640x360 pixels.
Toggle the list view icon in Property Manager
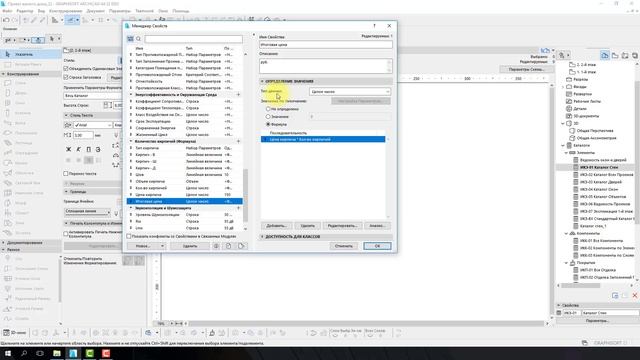pyautogui.click(x=130, y=39)
